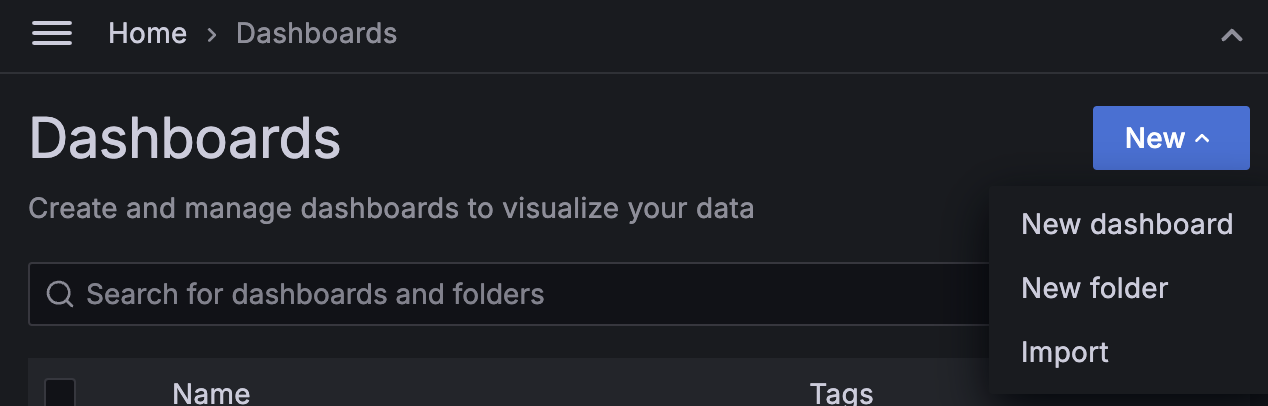Select New folder from the menu
The image size is (1268, 406).
pos(1094,288)
